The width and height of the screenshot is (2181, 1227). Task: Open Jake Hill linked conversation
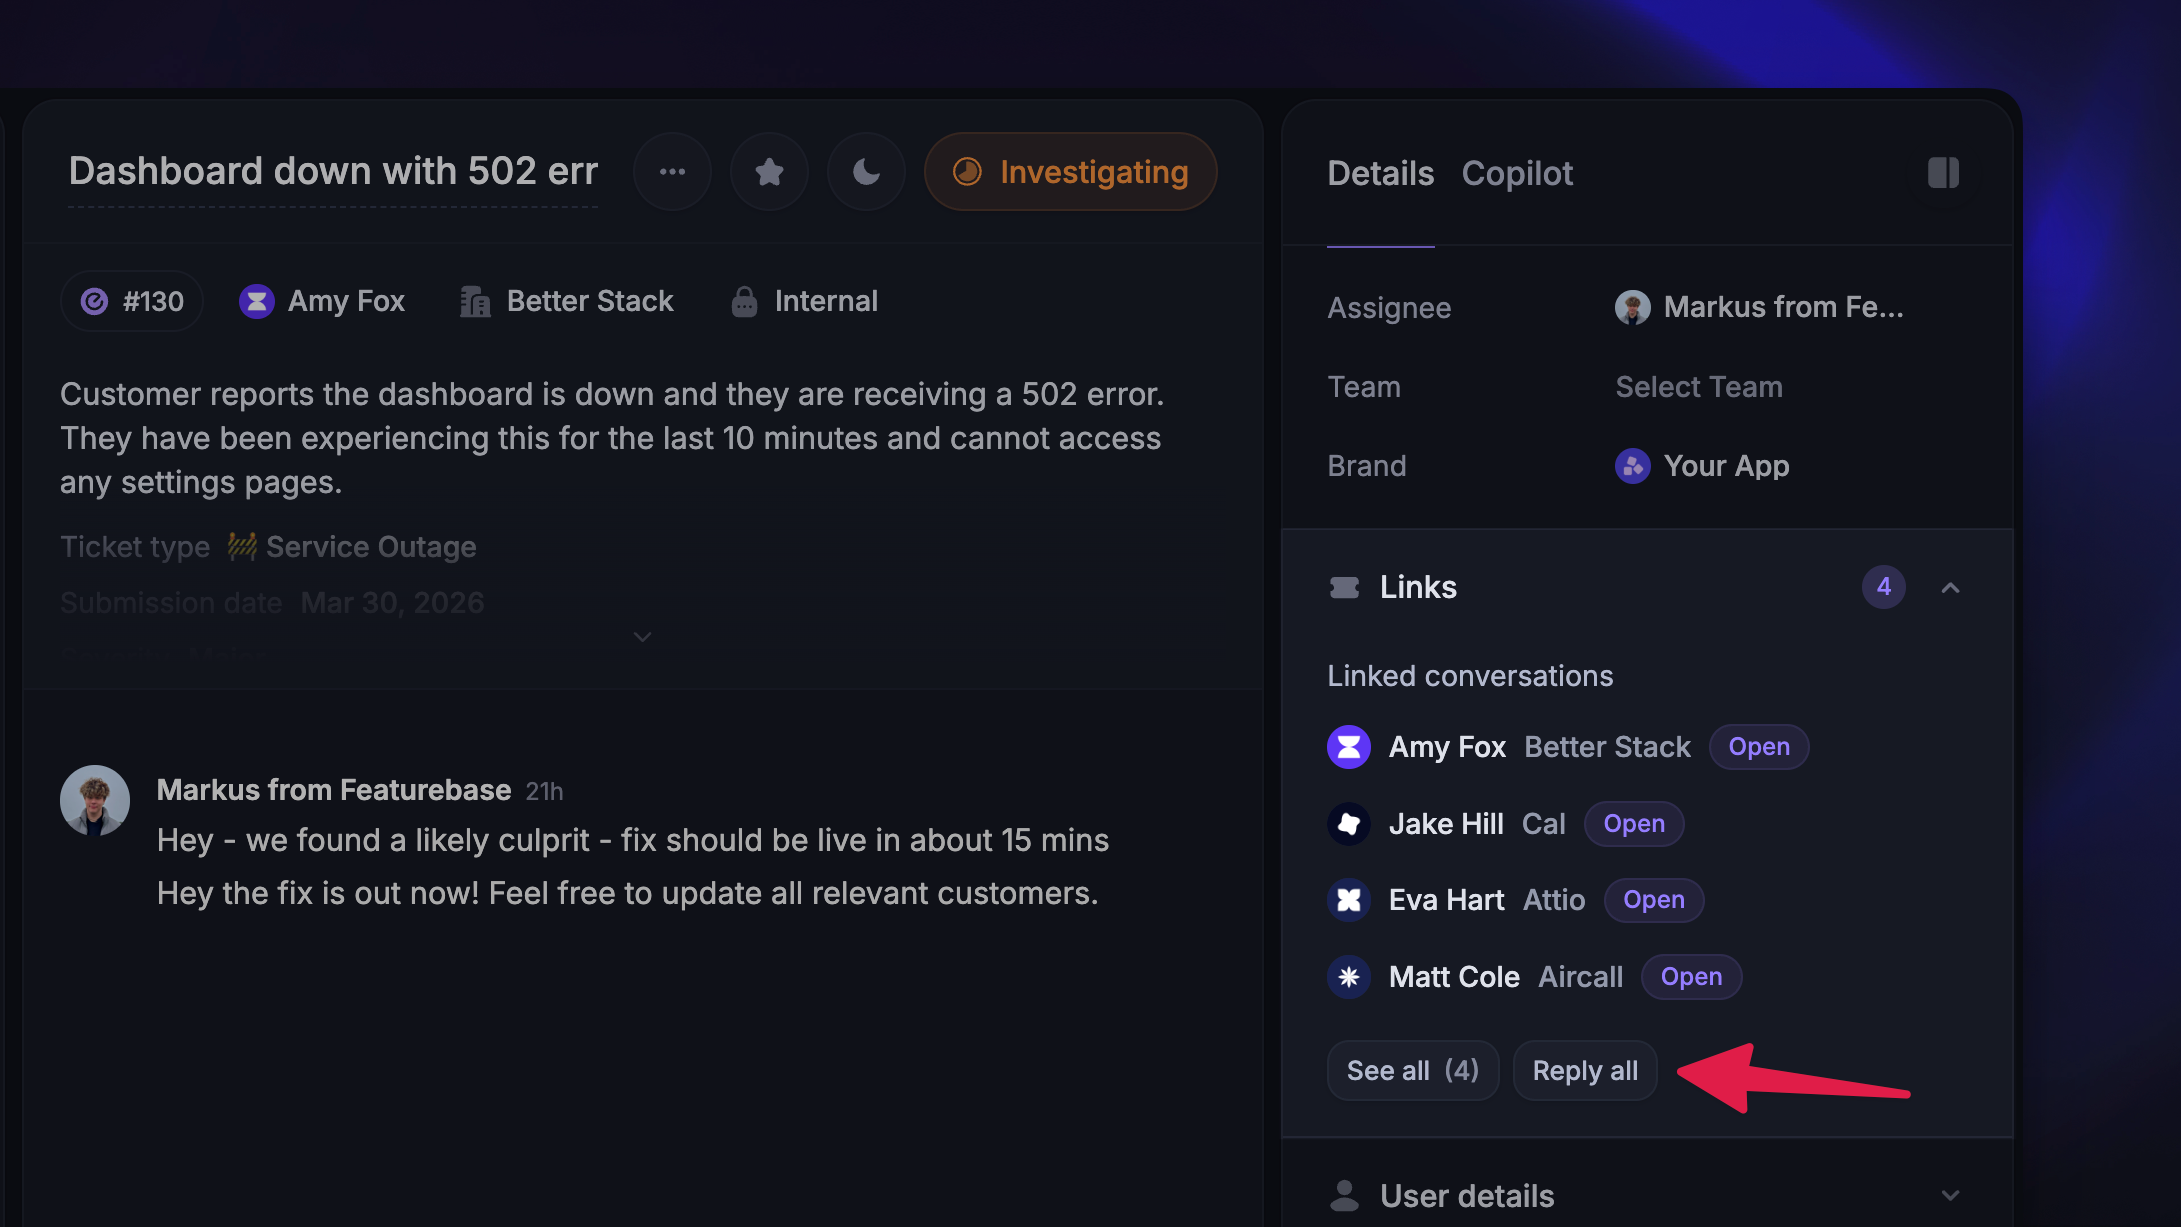[1446, 824]
